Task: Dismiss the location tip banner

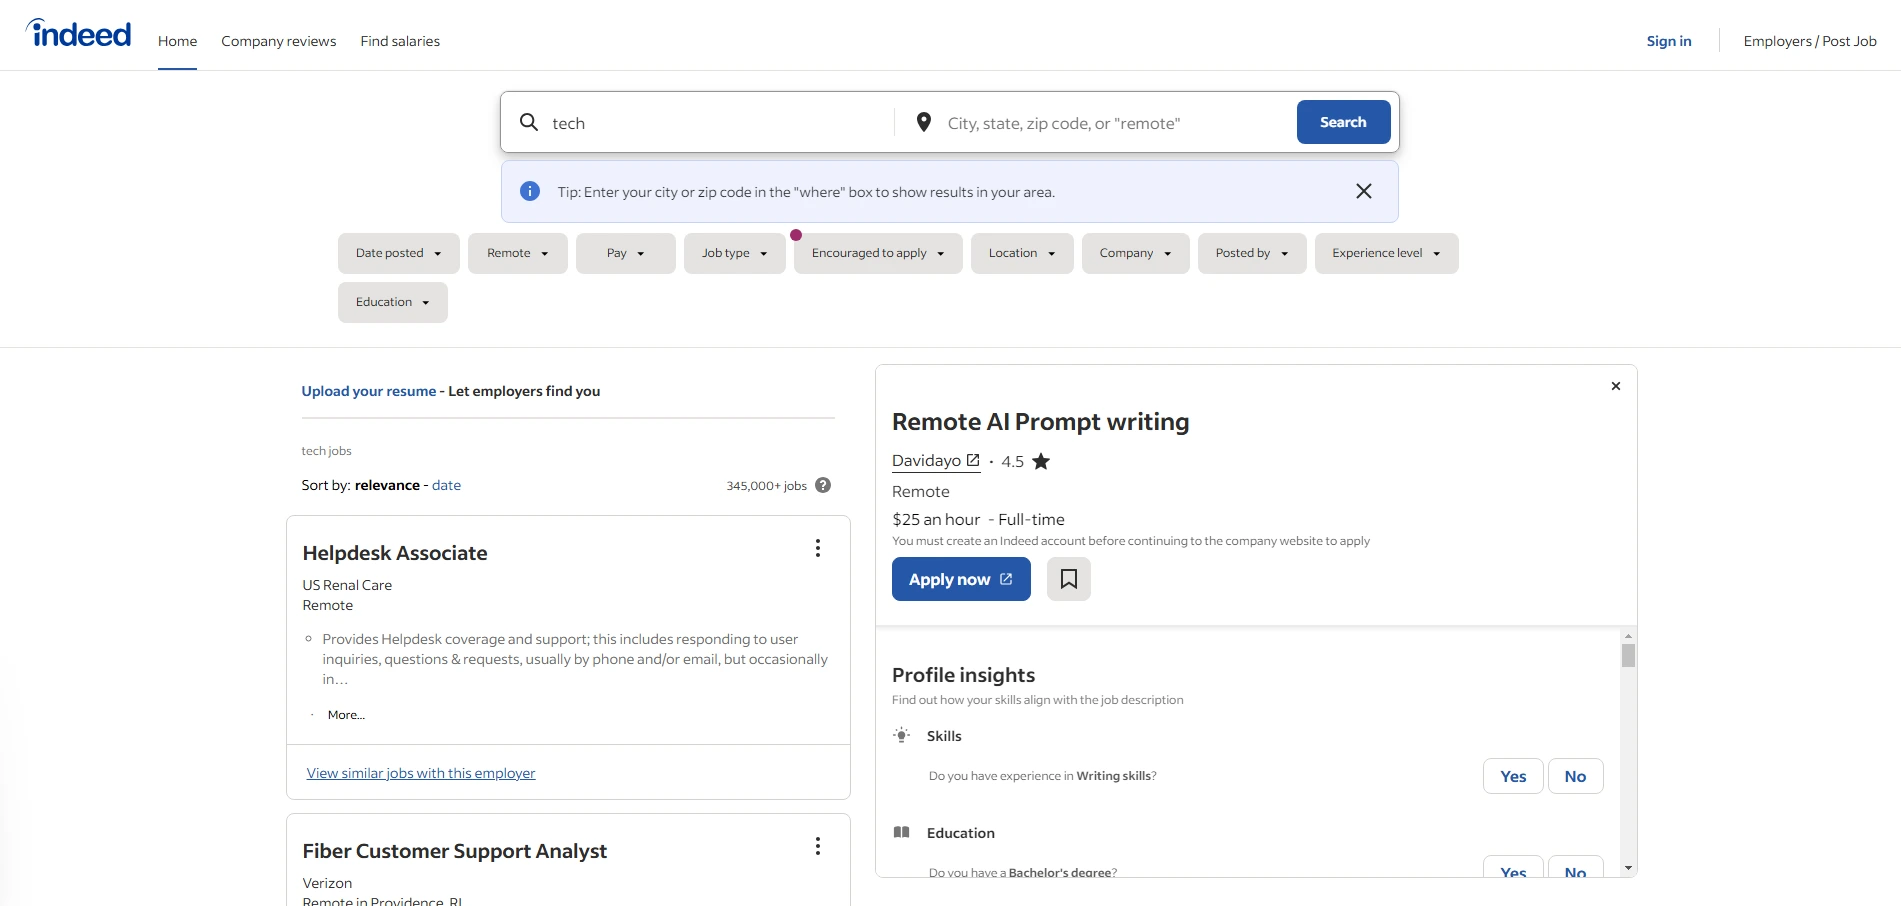Action: coord(1363,191)
